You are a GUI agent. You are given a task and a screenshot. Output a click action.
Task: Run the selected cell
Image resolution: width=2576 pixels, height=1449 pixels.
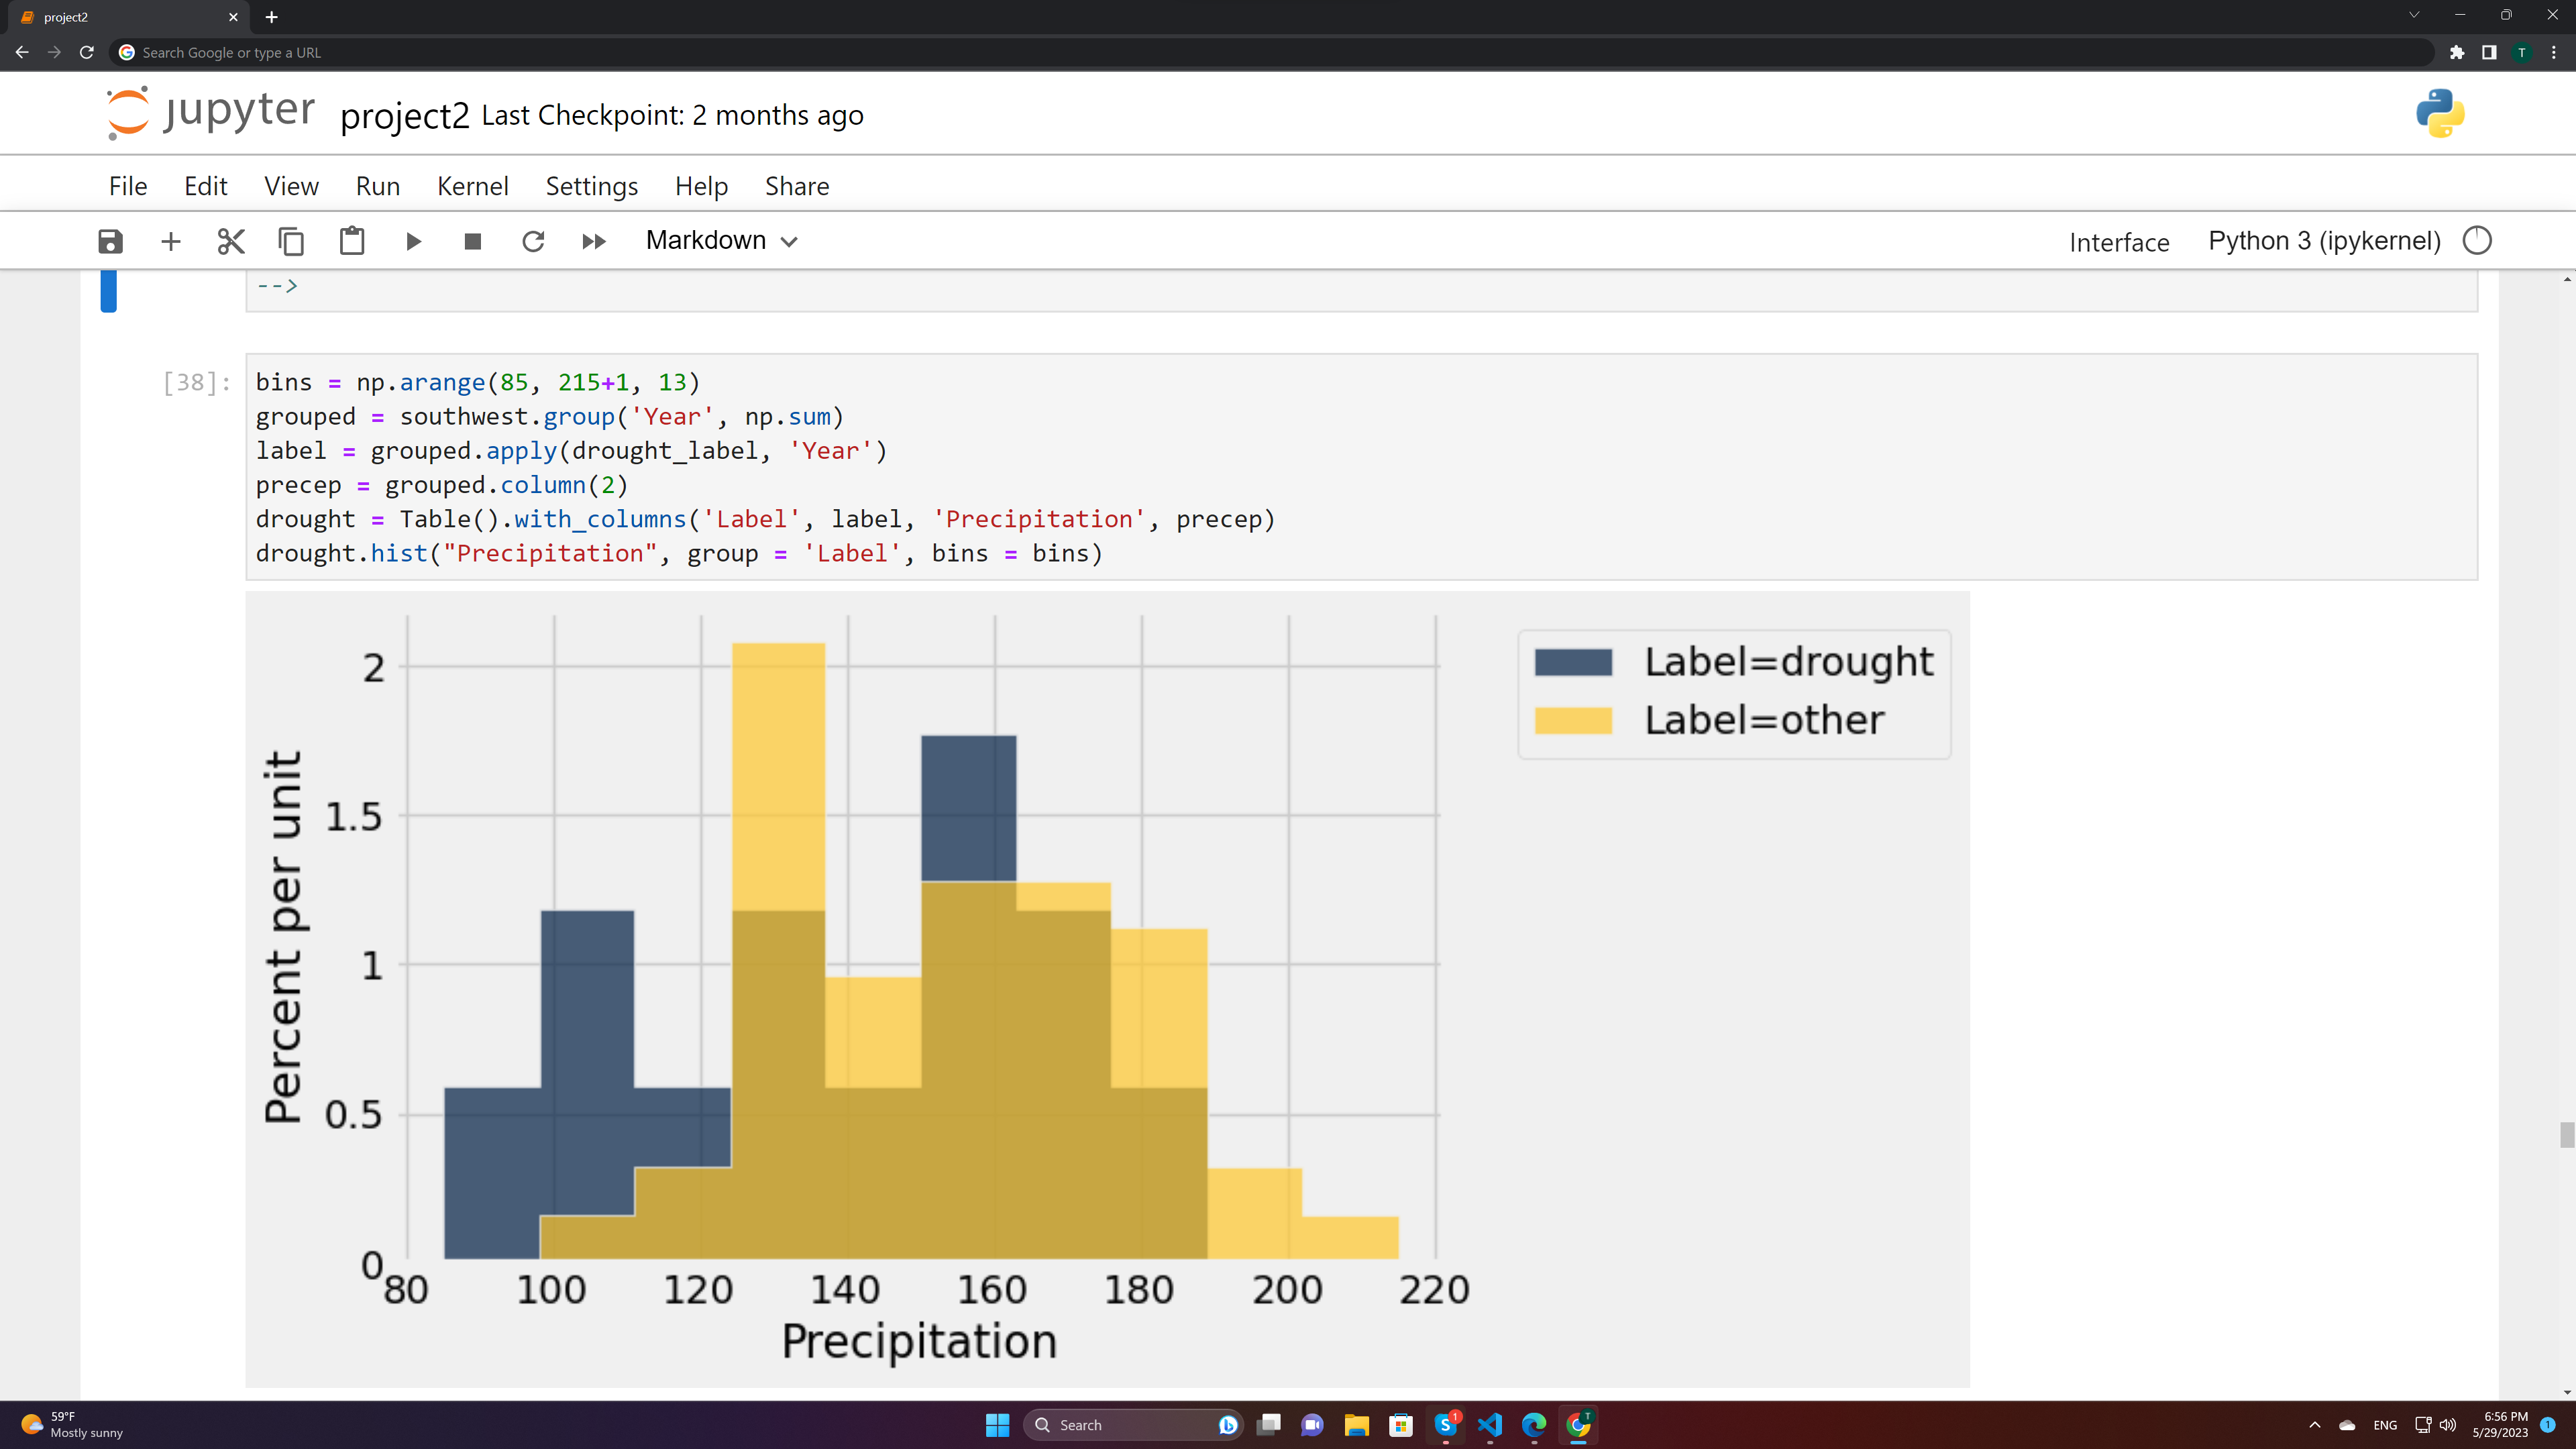click(x=413, y=241)
